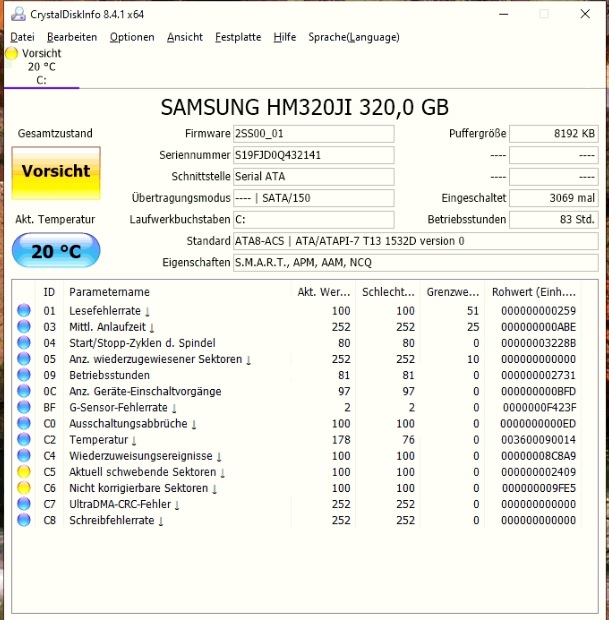Click the yellow Vorsicht status circle for drive C:
Screen dimensions: 609x620
11,53
